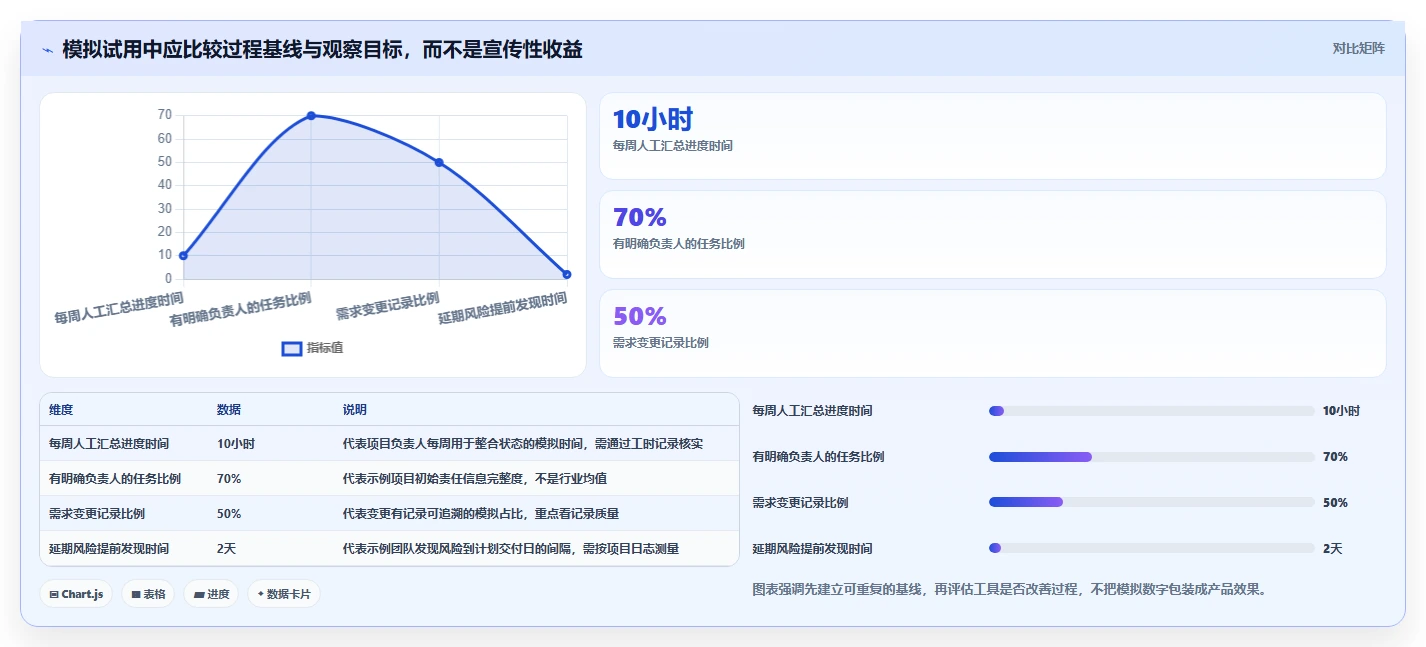Viewport: 1426px width, 647px height.
Task: Select table row cell 需求变更记录比例
Action: coord(97,514)
